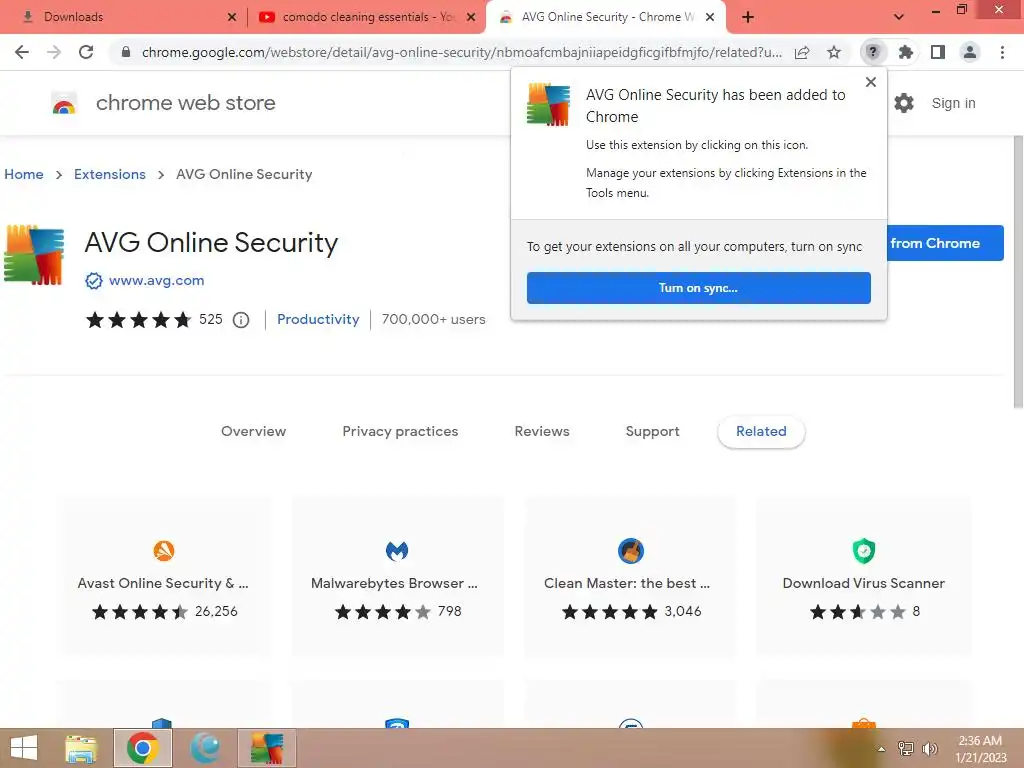The image size is (1024, 768).
Task: Go to Extensions breadcrumb link
Action: click(110, 174)
